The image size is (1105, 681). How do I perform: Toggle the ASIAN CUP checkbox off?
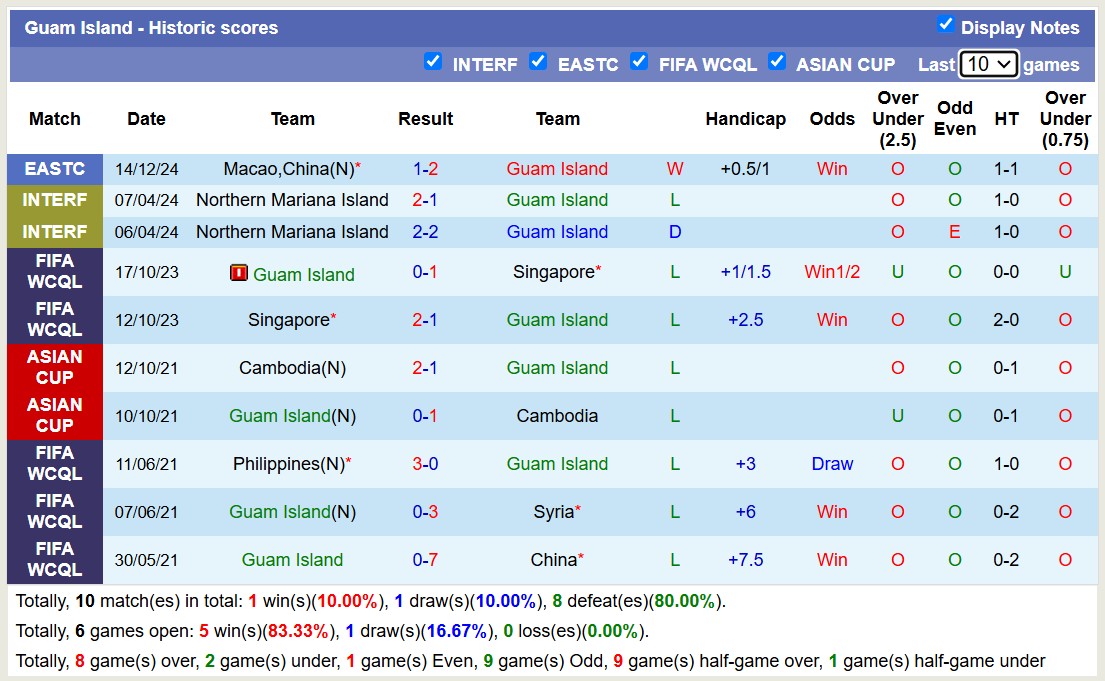click(x=777, y=61)
